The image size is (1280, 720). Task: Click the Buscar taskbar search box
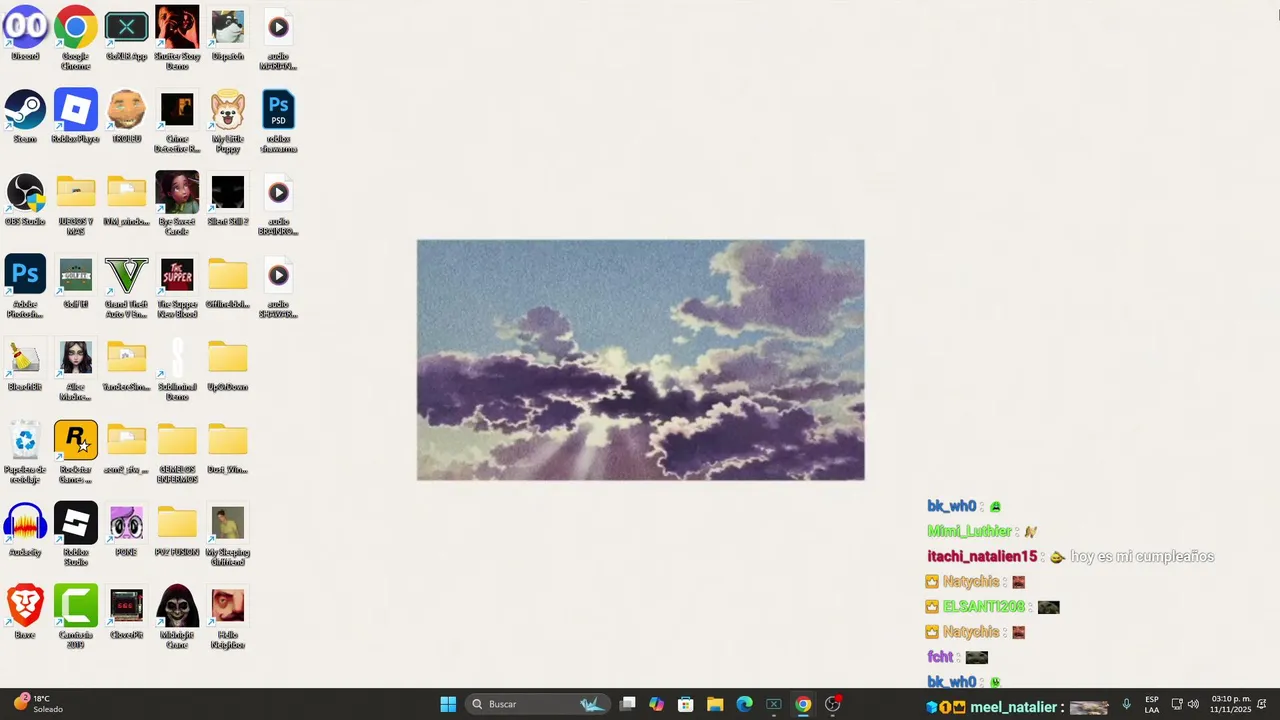pos(539,704)
